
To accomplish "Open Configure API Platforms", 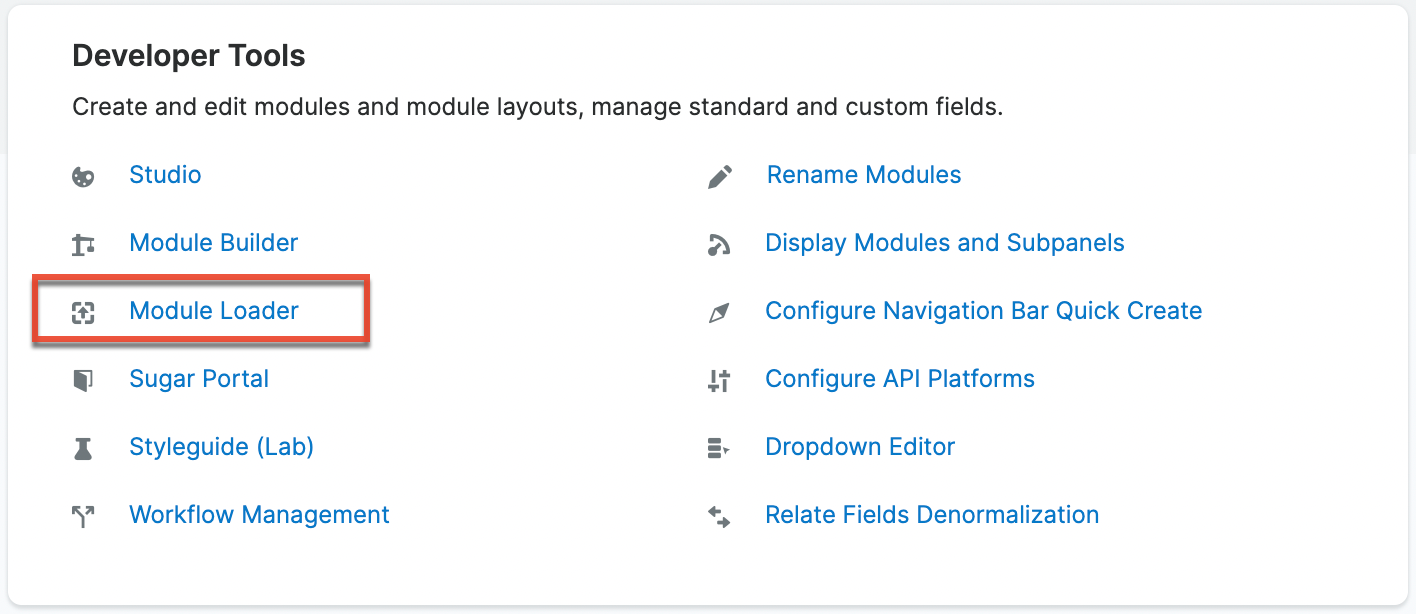I will pos(900,380).
